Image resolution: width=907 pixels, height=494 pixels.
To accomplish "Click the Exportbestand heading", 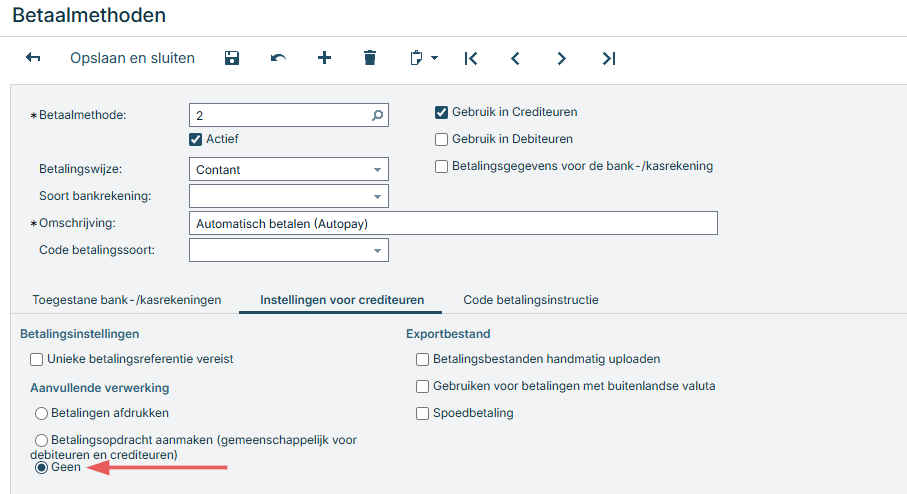I will click(x=448, y=334).
